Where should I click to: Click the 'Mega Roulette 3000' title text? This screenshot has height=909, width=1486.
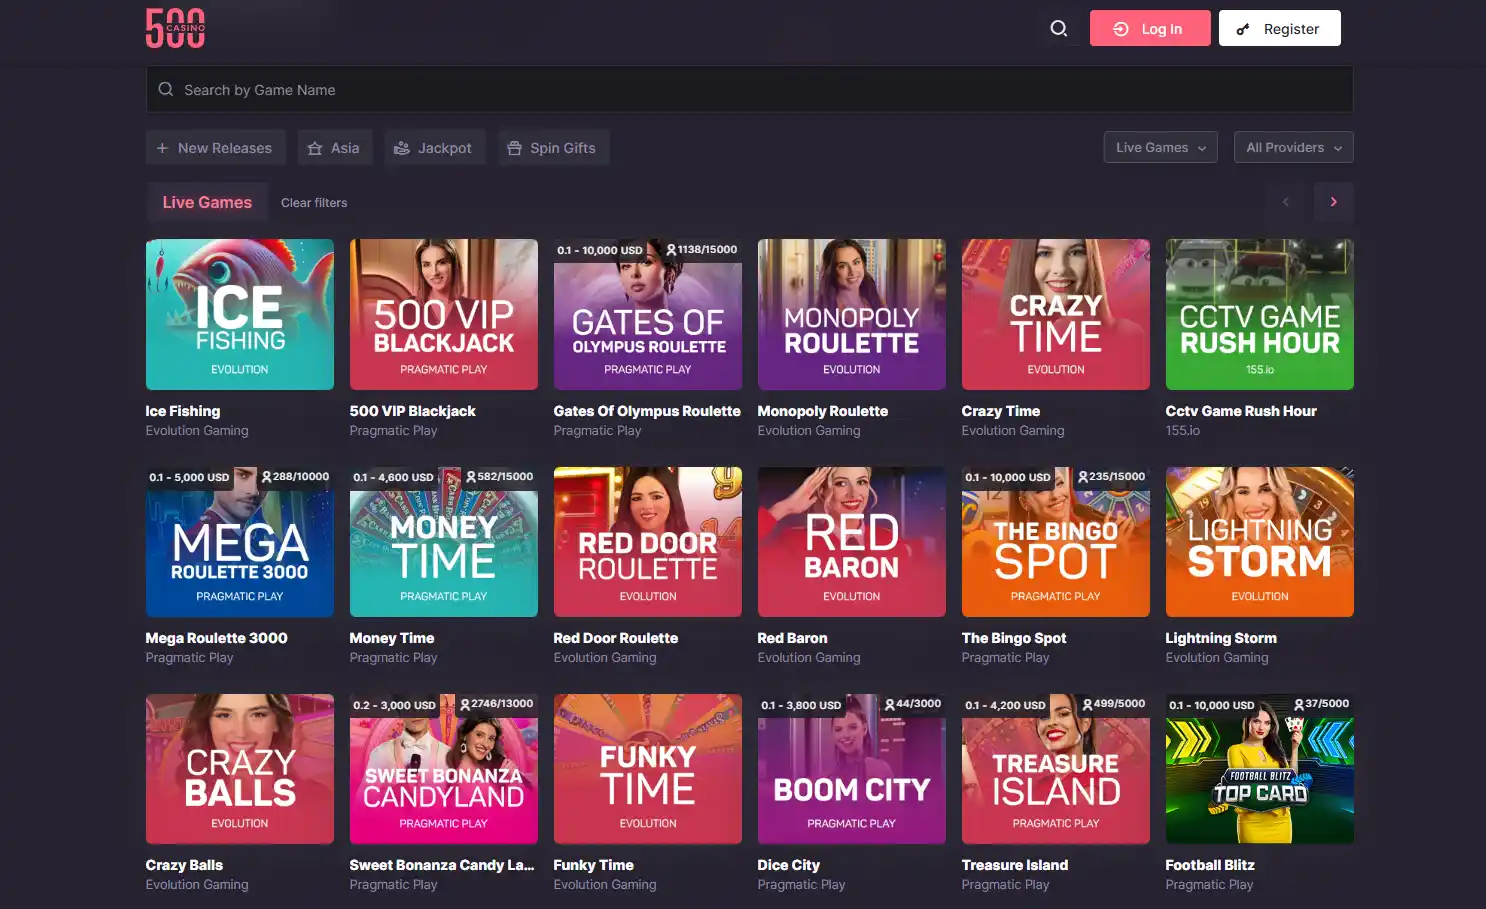click(217, 638)
